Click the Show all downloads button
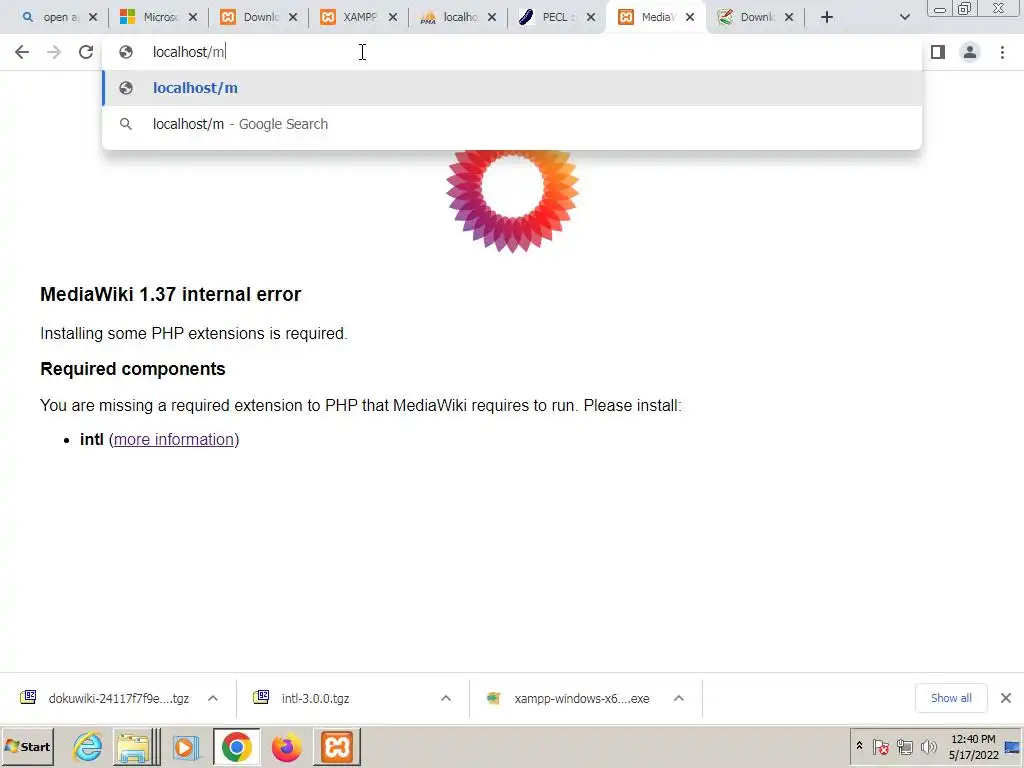The height and width of the screenshot is (768, 1024). click(951, 698)
